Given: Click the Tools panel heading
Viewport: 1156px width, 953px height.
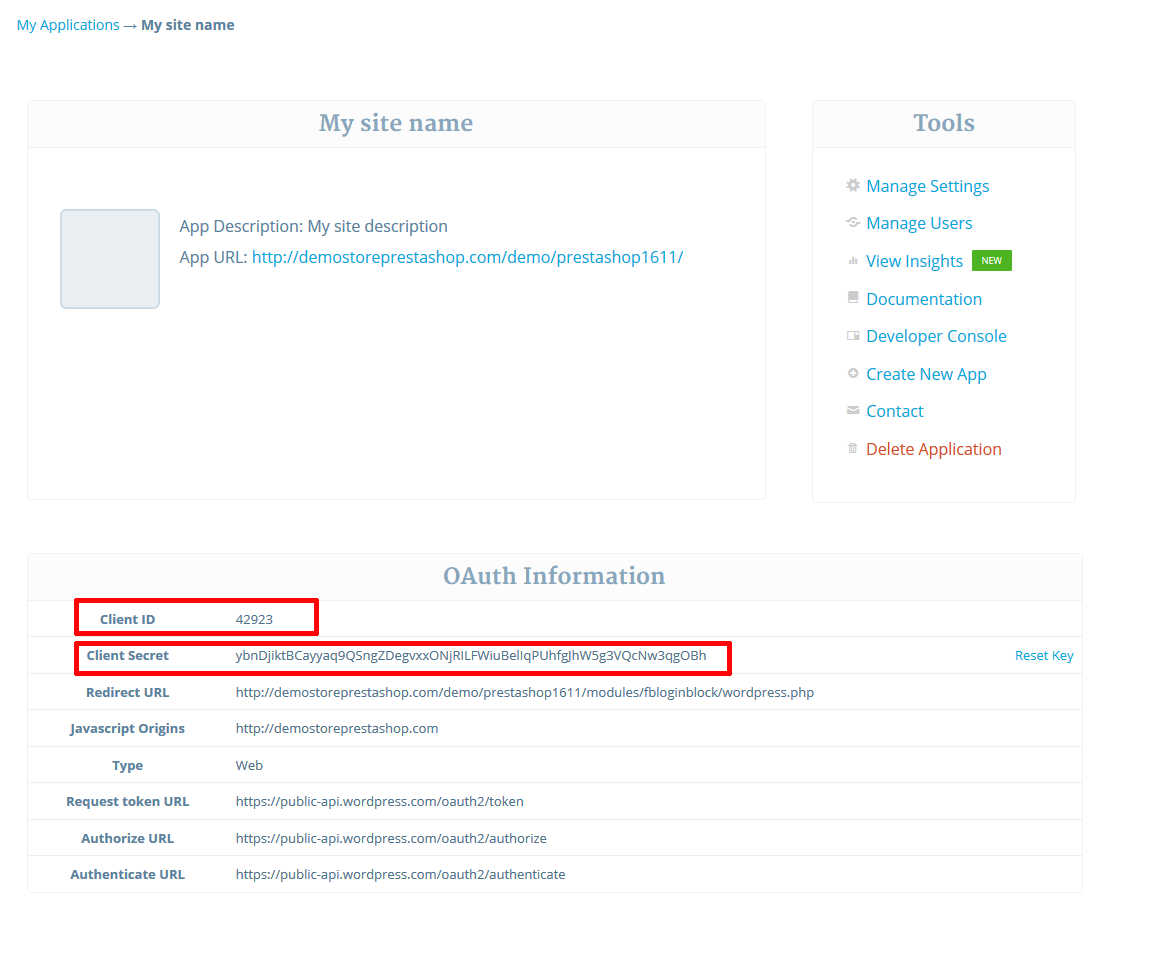Looking at the screenshot, I should (x=944, y=123).
